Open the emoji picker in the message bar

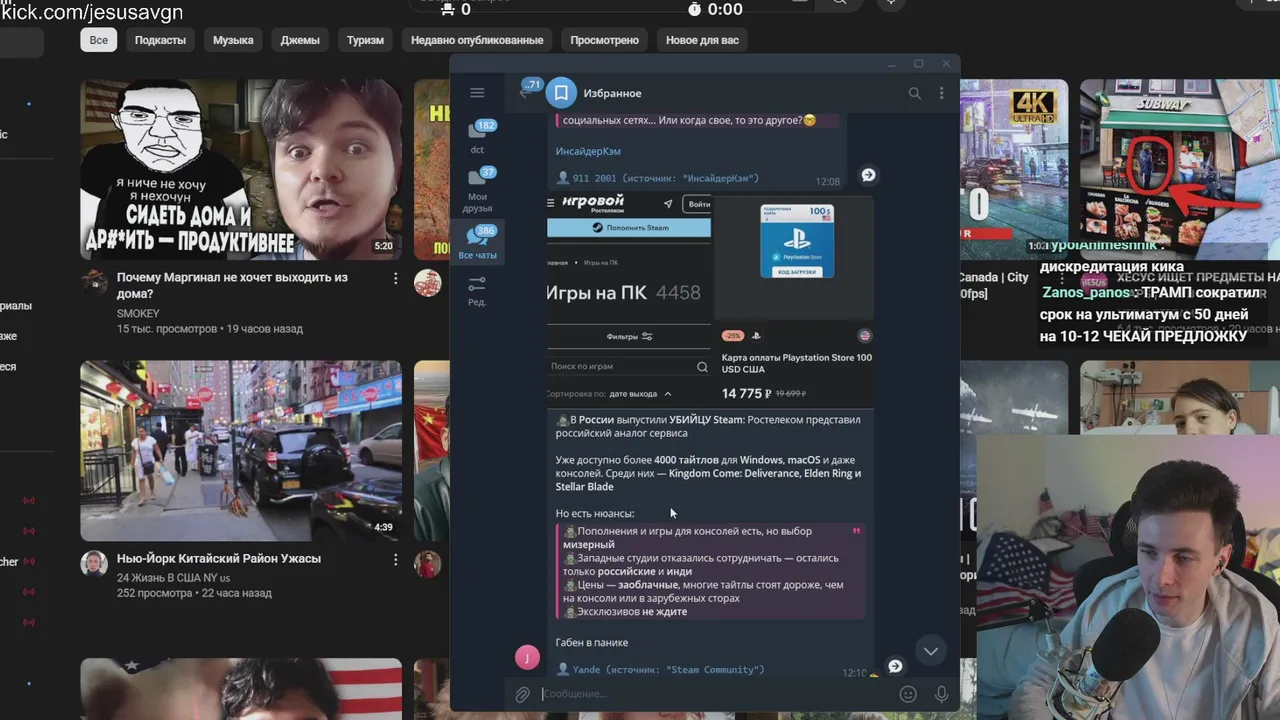pos(908,694)
